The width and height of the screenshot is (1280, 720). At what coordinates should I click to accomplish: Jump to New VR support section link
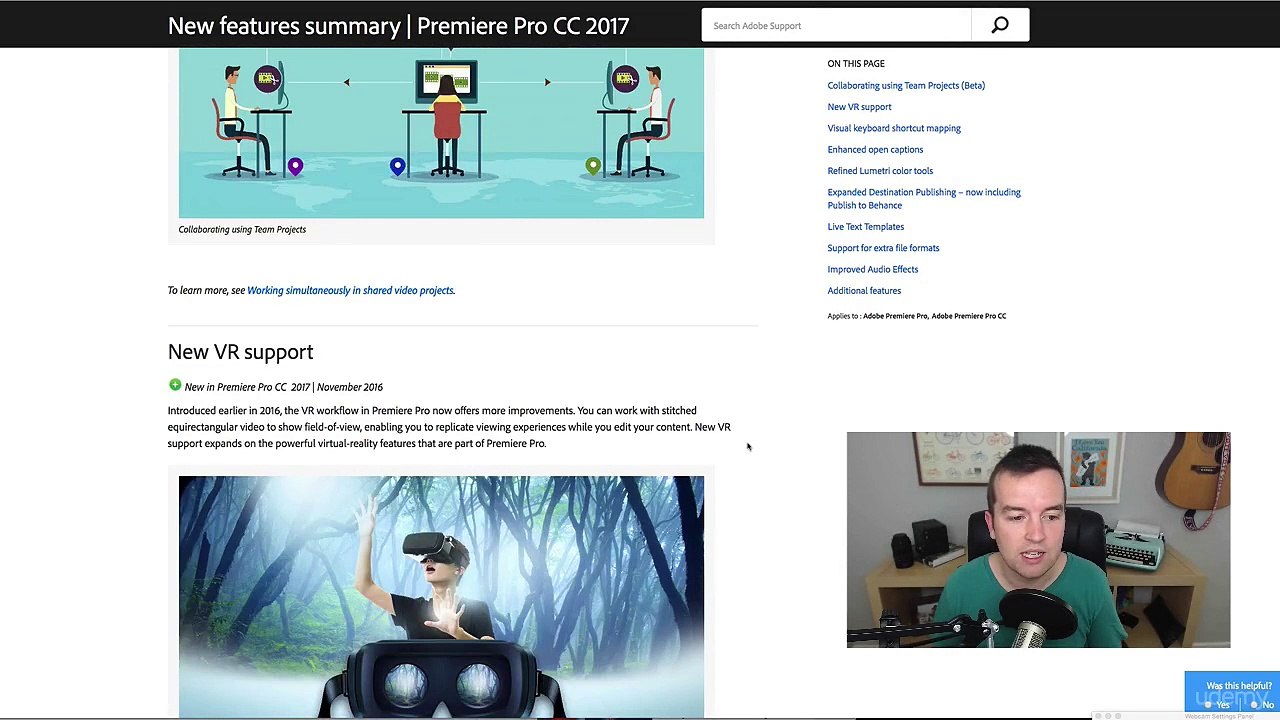click(x=859, y=107)
